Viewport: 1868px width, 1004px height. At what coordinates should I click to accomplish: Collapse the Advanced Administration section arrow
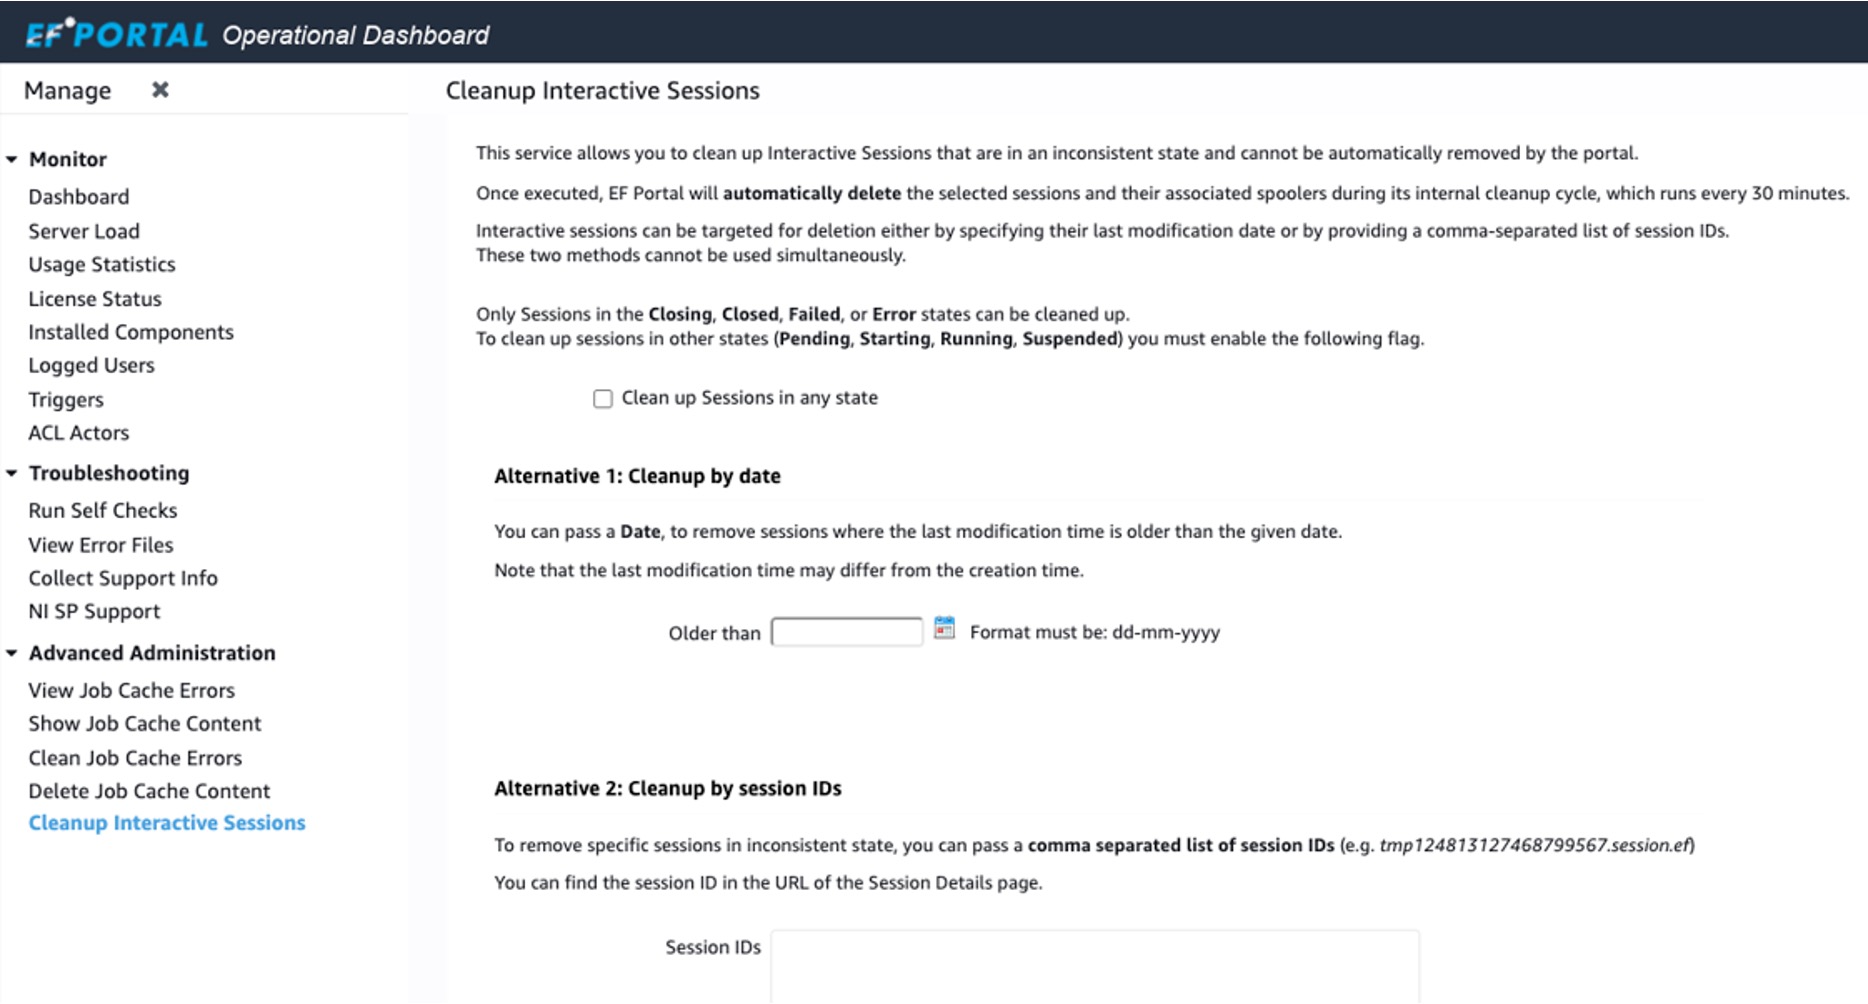tap(12, 653)
